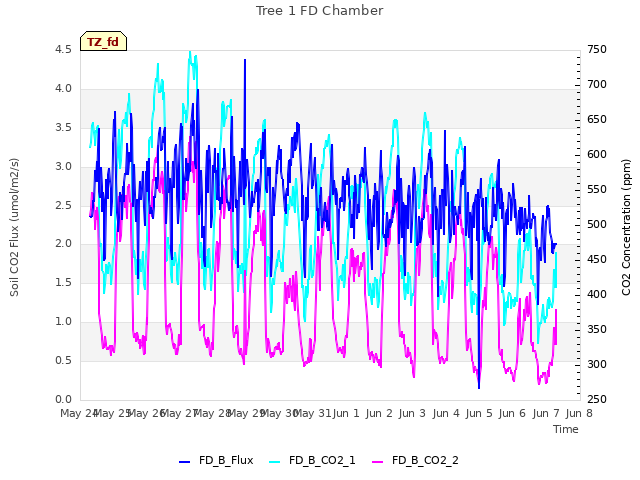Click the 1.0 left axis tick
This screenshot has height=480, width=640.
tap(63, 322)
